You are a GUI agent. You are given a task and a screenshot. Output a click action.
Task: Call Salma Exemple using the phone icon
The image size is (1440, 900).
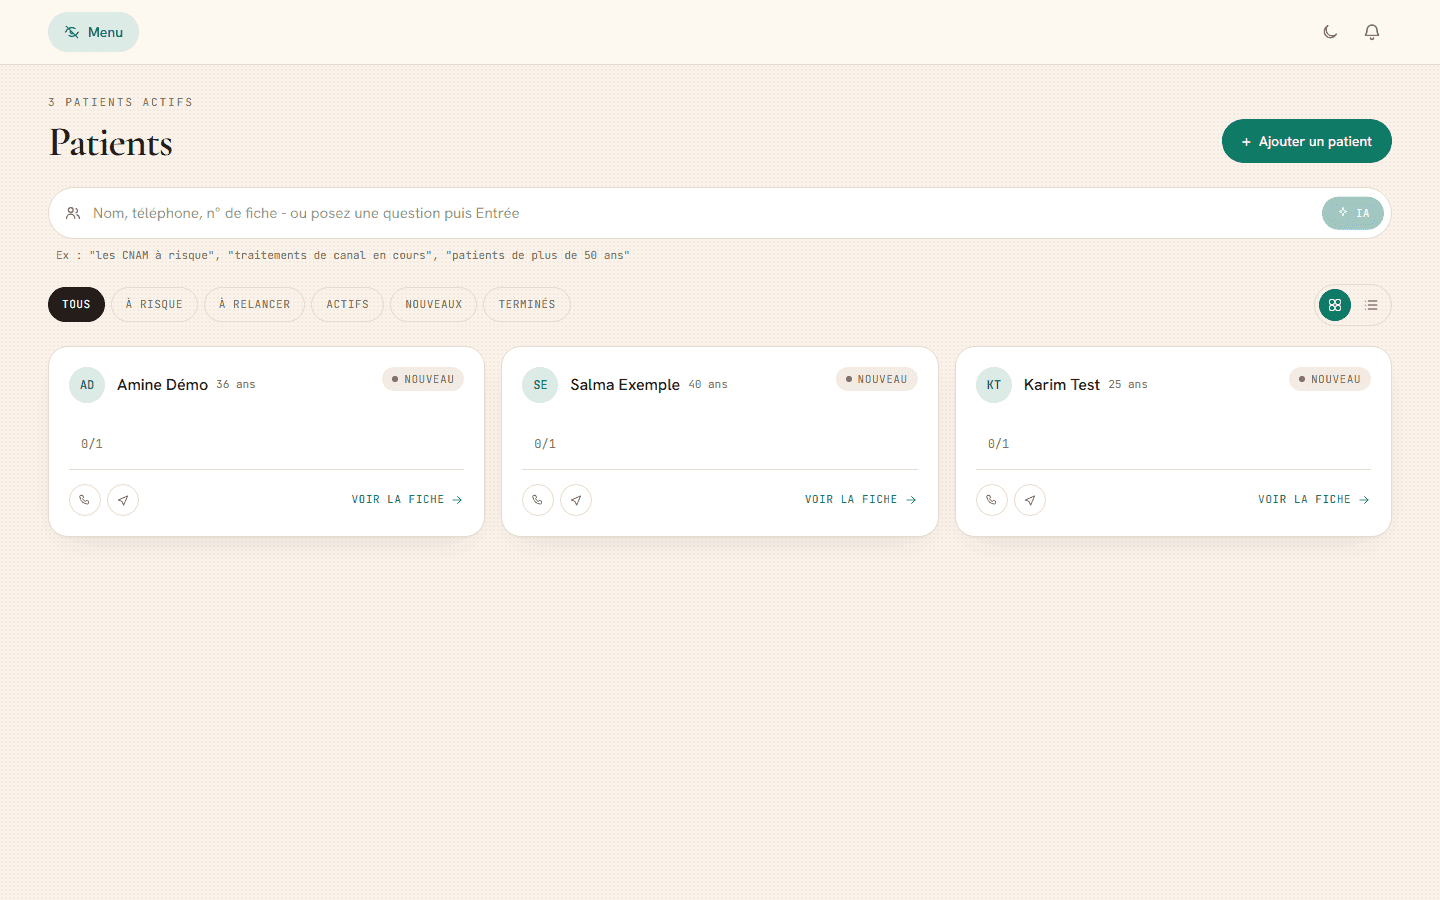tap(538, 500)
